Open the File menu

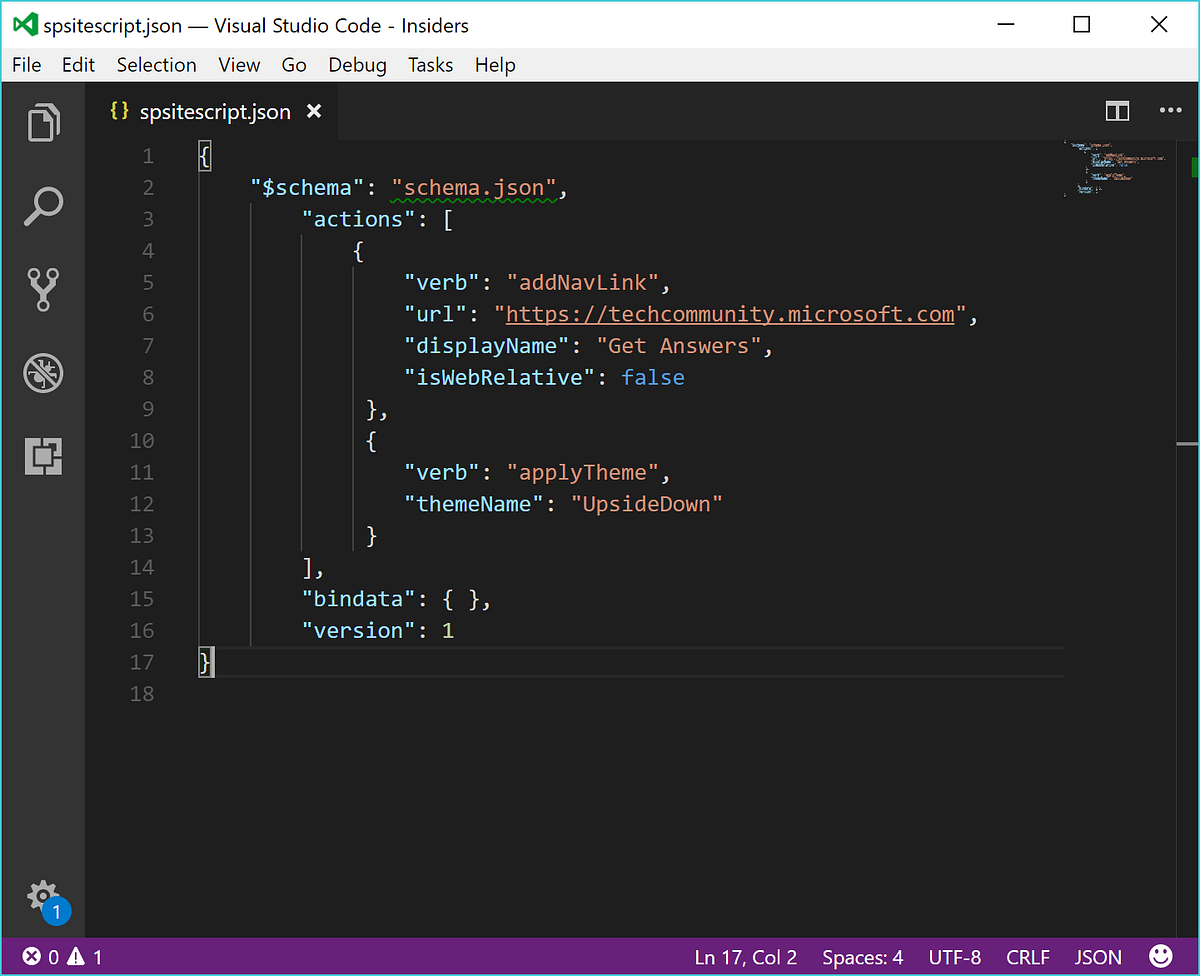click(x=25, y=65)
